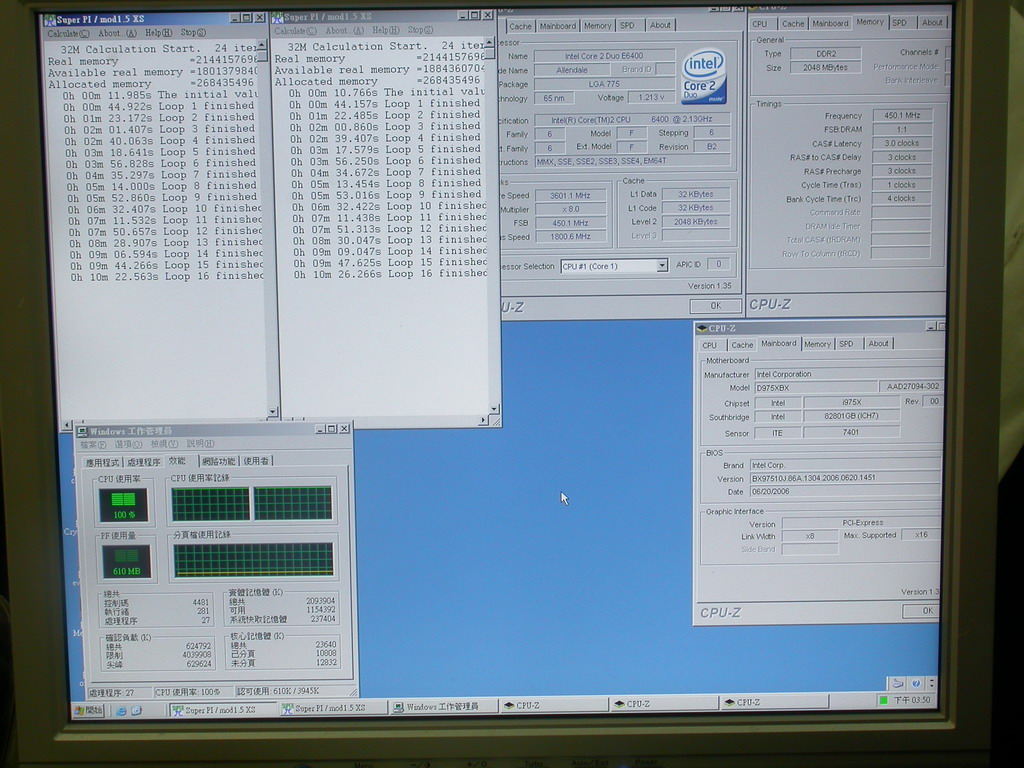Click the Intel Core 2 Duo logo in CPU-Z
Viewport: 1024px width, 768px height.
click(x=703, y=76)
